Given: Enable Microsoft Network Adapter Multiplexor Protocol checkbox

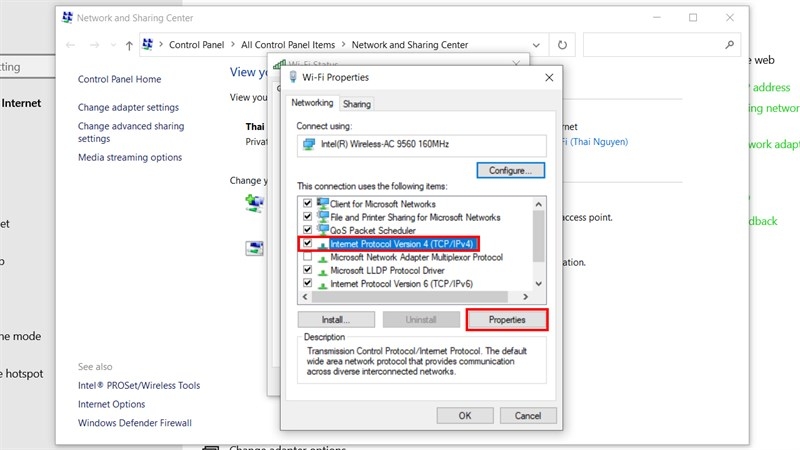Looking at the screenshot, I should pos(308,257).
